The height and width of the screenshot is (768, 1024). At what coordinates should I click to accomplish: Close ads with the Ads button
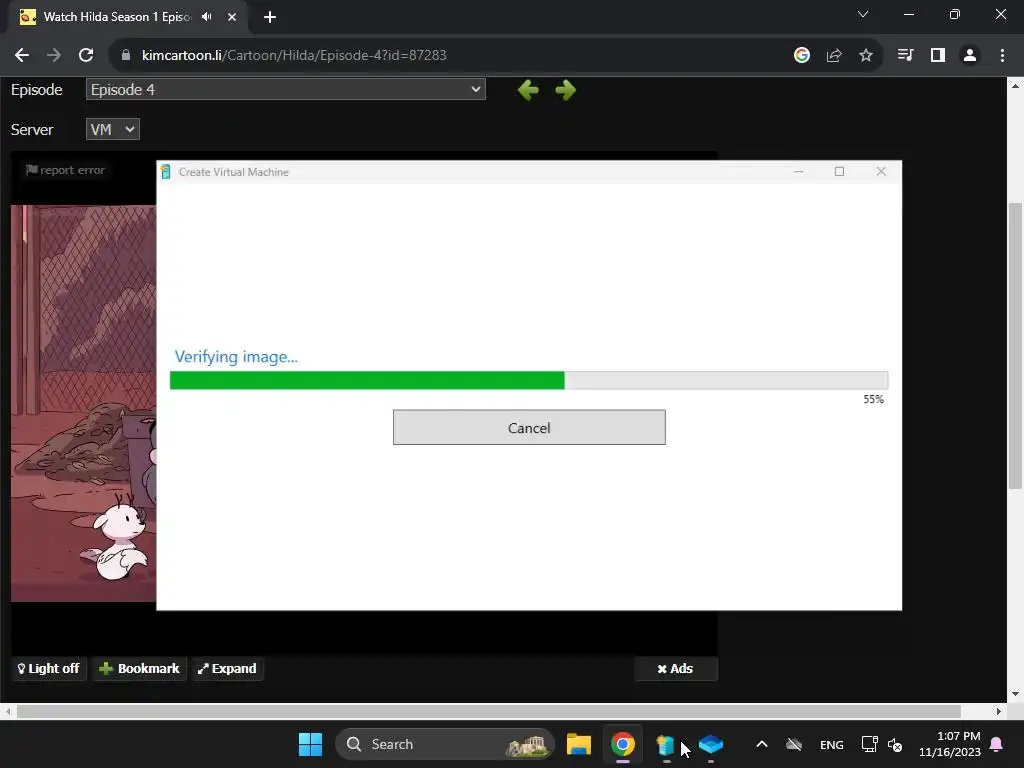click(x=675, y=668)
